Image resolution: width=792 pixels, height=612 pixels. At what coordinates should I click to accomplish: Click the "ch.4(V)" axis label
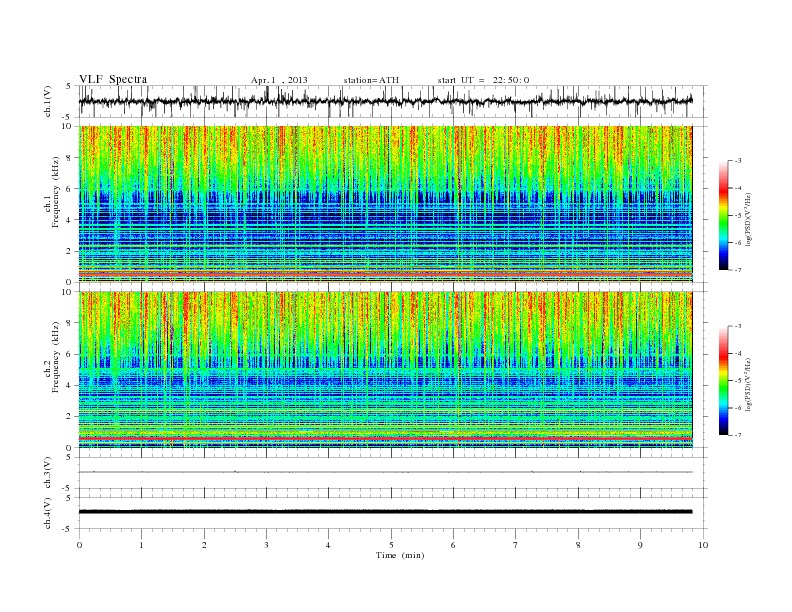pyautogui.click(x=48, y=513)
